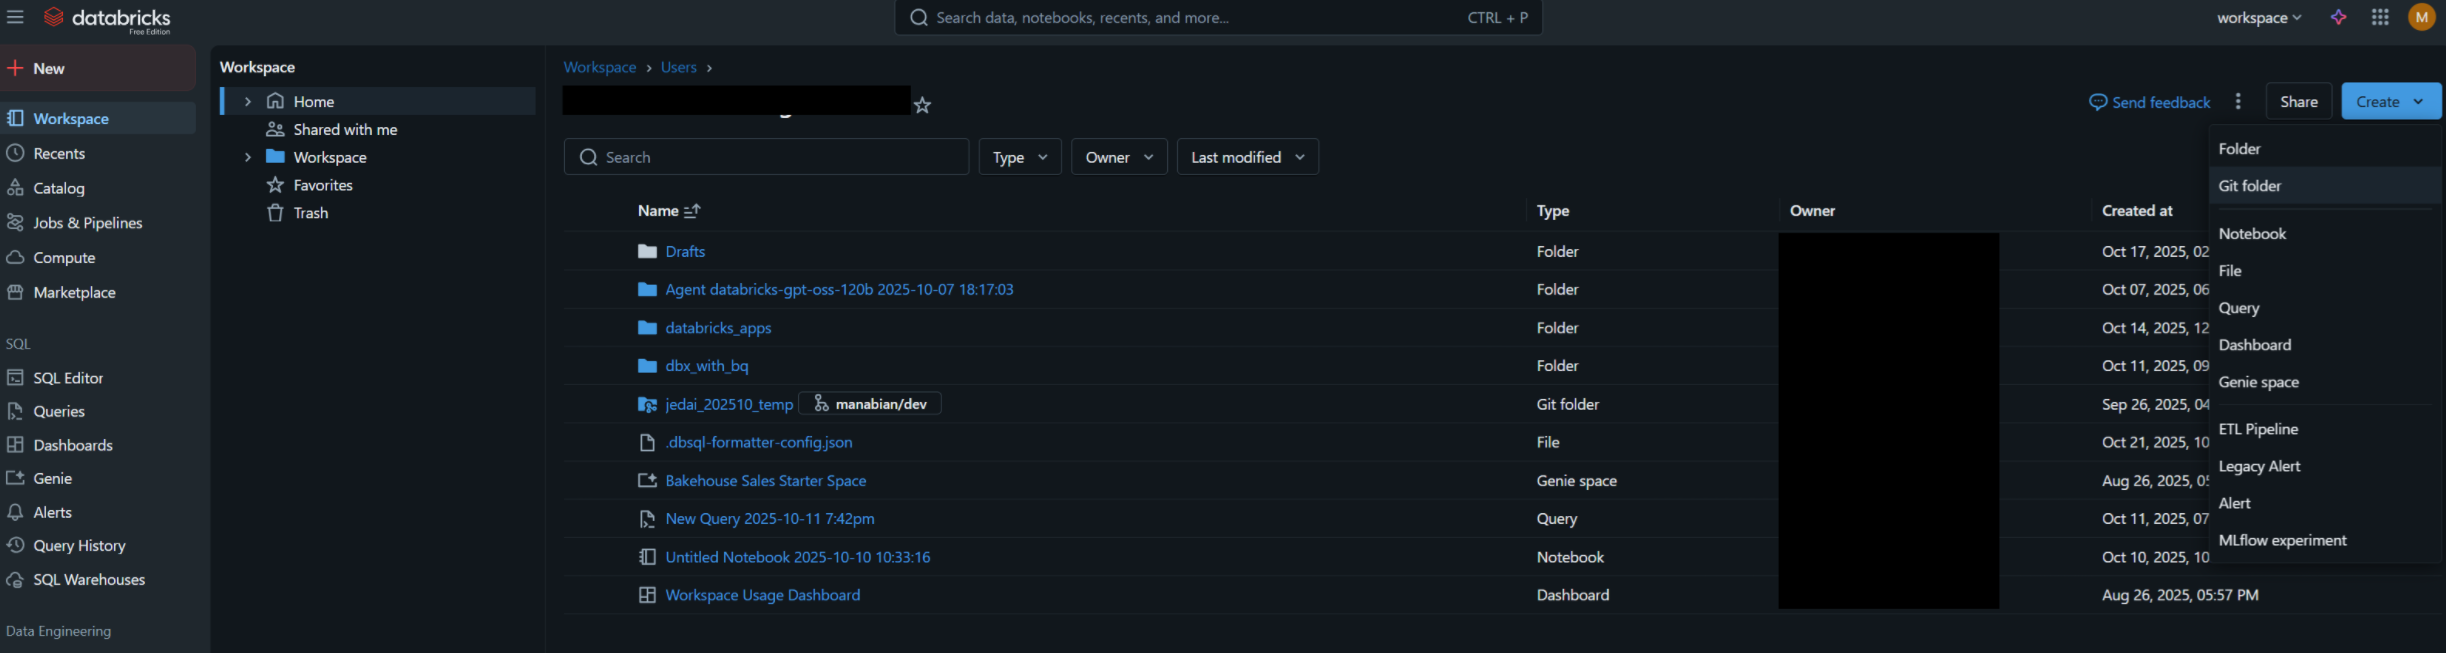This screenshot has height=653, width=2446.
Task: Click the New button in sidebar
Action: click(98, 68)
